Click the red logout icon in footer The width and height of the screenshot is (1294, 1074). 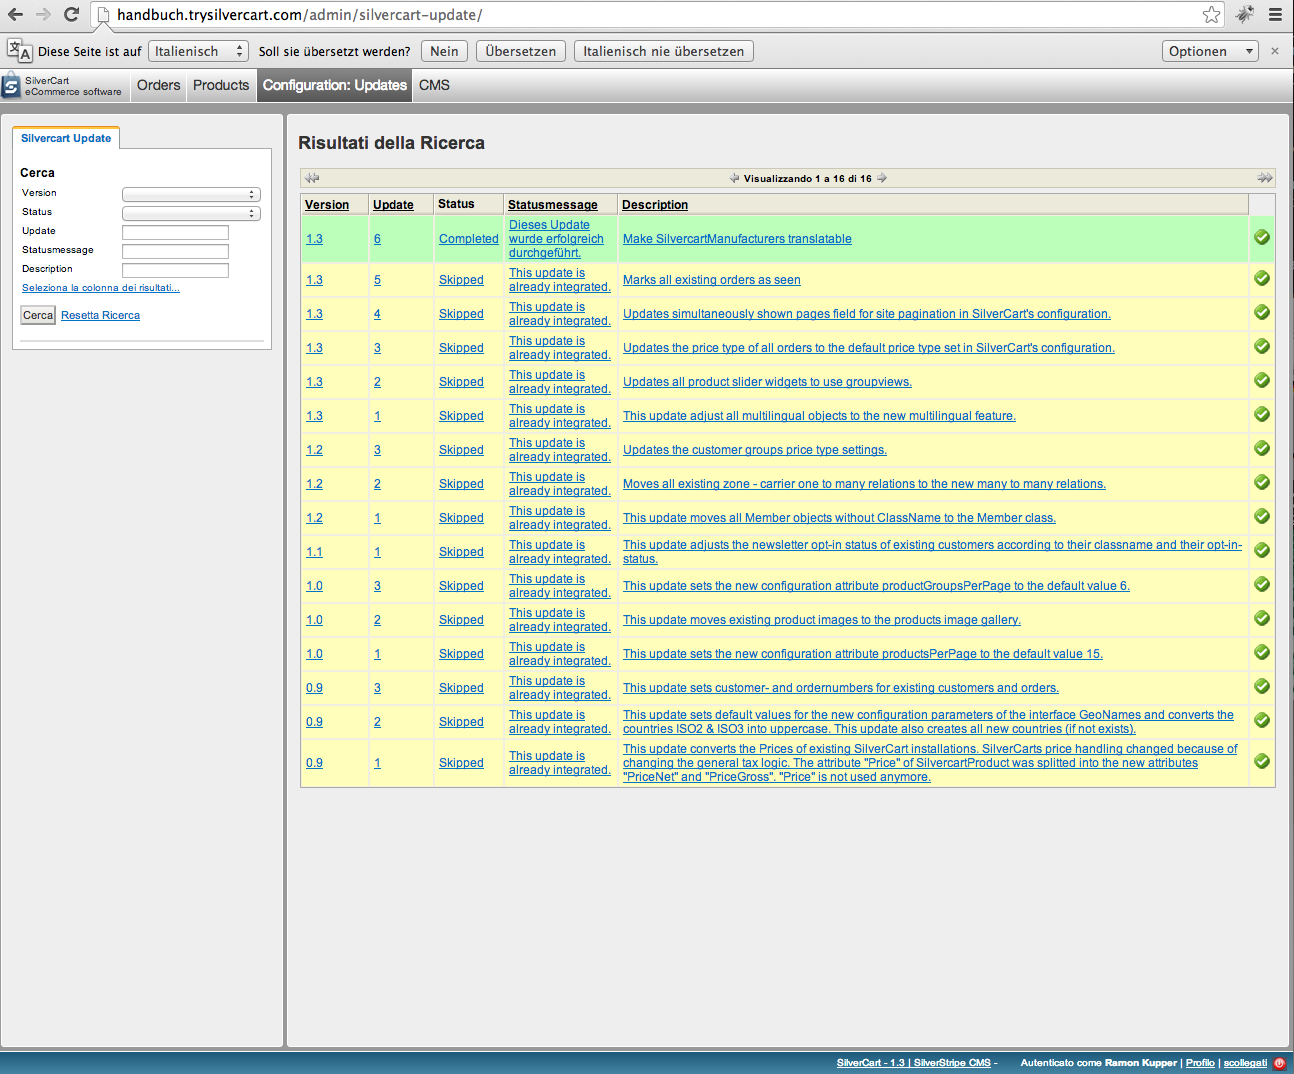[x=1279, y=1063]
